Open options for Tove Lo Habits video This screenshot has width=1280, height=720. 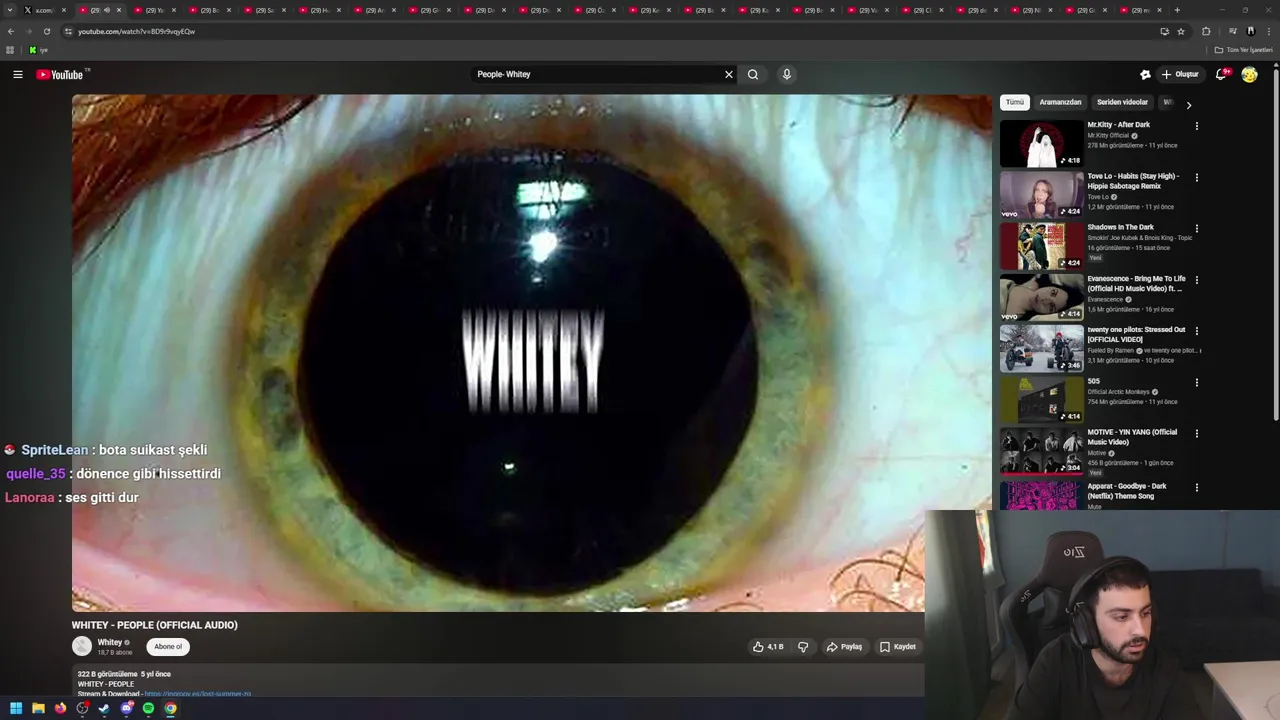1197,177
